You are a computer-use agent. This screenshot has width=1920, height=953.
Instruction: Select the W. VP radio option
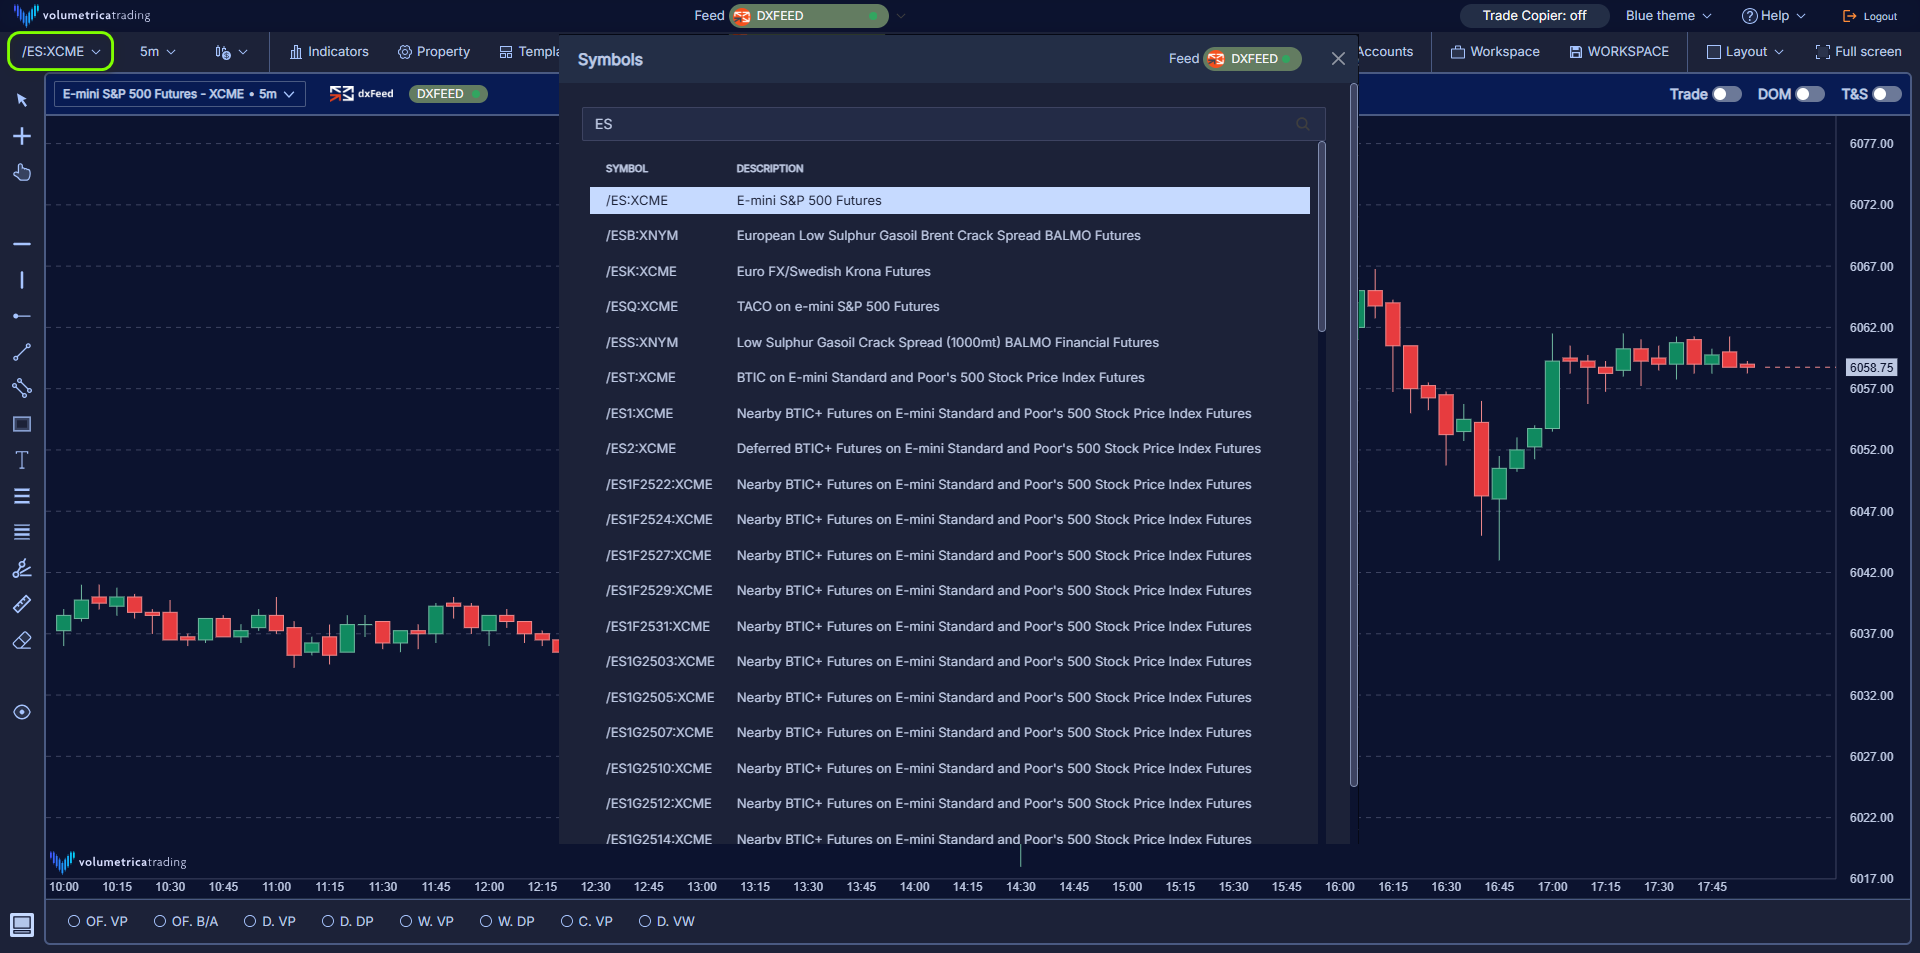427,921
